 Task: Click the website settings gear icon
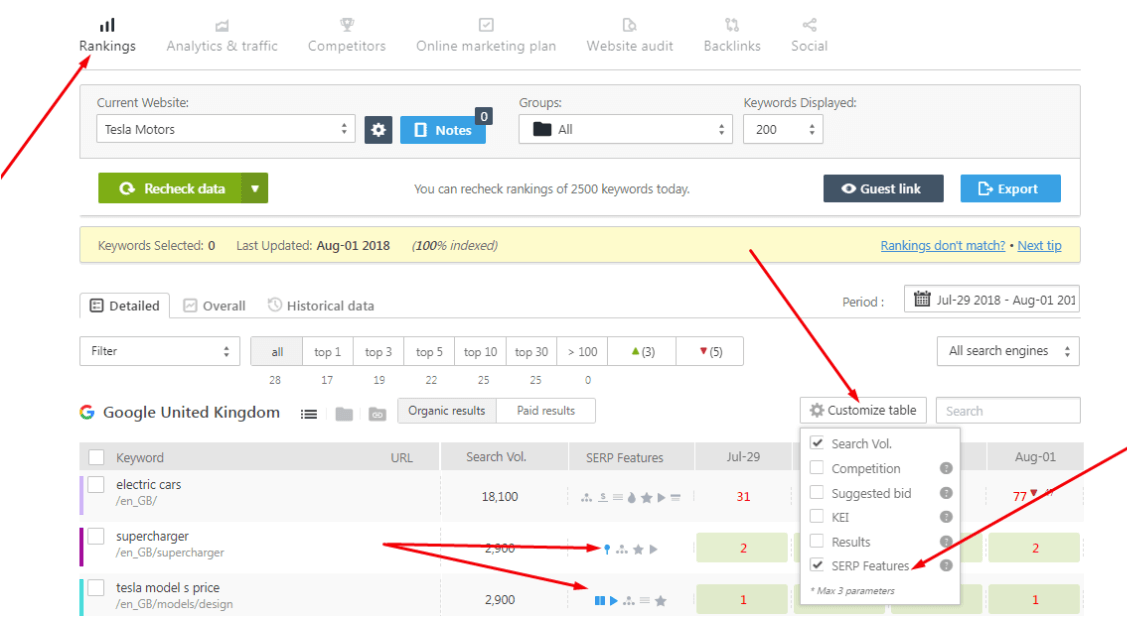point(378,130)
